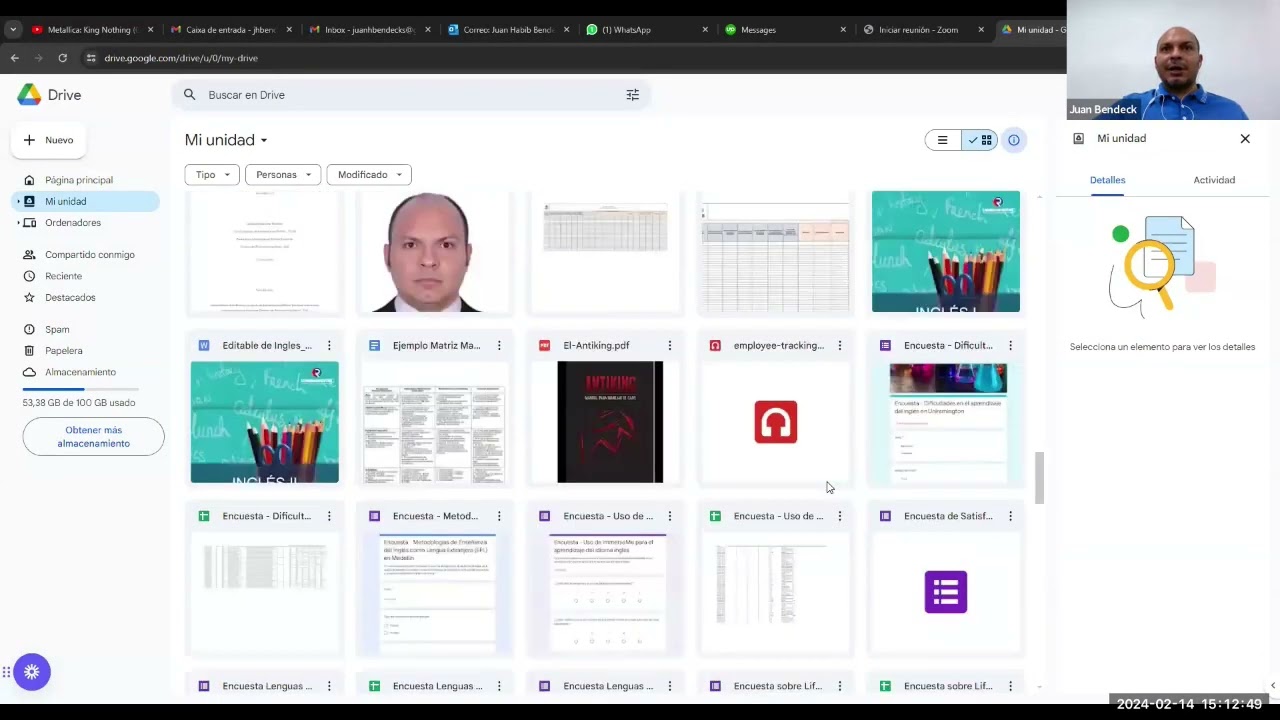Open more actions for Editable de Ingles

coord(329,346)
